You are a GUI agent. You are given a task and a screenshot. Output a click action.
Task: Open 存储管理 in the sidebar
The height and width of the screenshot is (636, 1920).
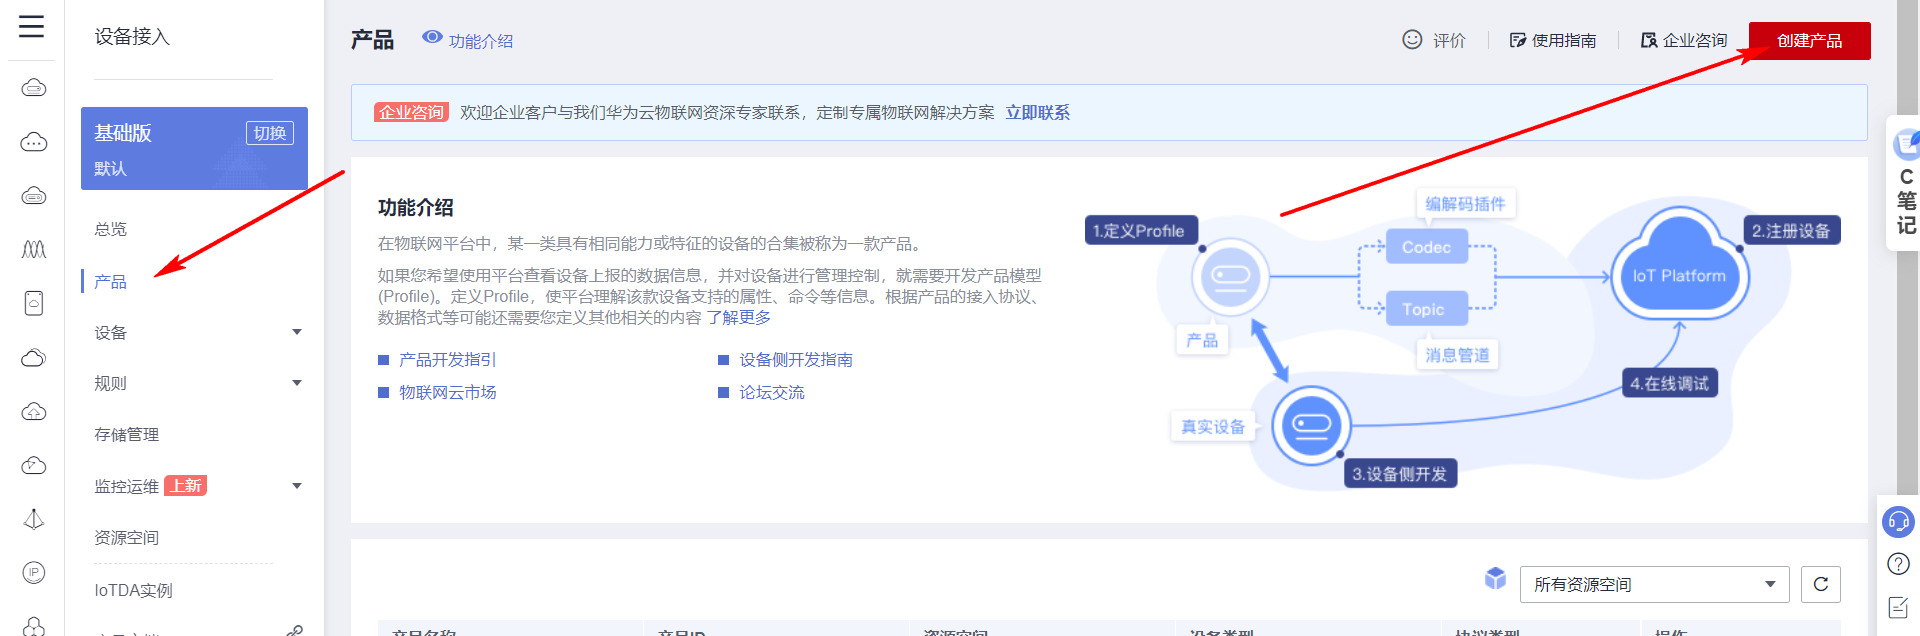coord(126,434)
